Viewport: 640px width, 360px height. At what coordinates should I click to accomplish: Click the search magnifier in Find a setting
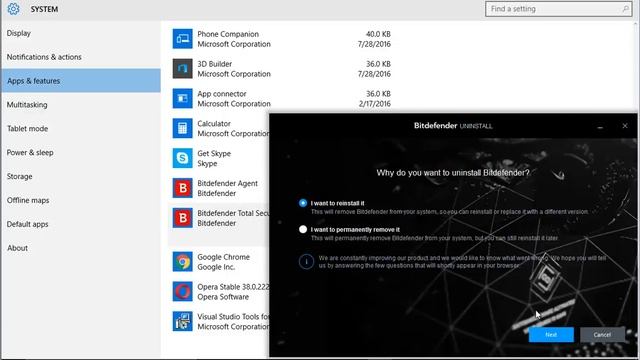(625, 9)
